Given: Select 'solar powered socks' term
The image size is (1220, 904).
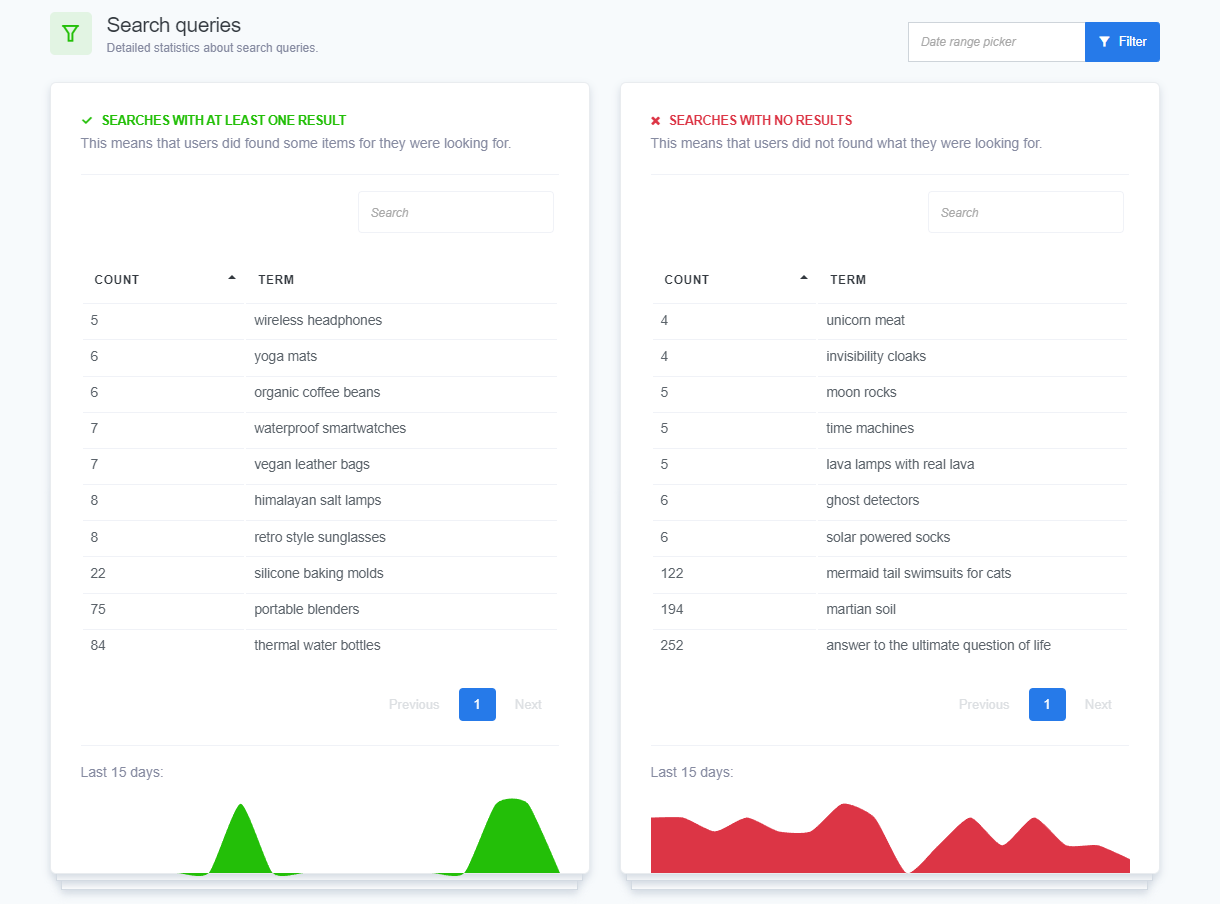Looking at the screenshot, I should point(888,537).
